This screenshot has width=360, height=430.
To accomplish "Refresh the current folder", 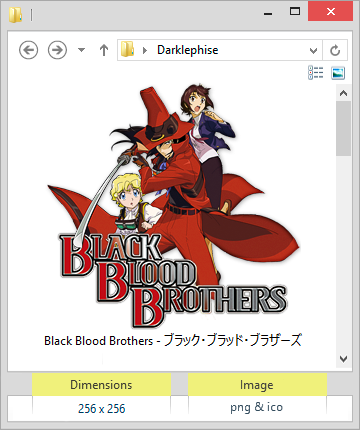I will 335,50.
